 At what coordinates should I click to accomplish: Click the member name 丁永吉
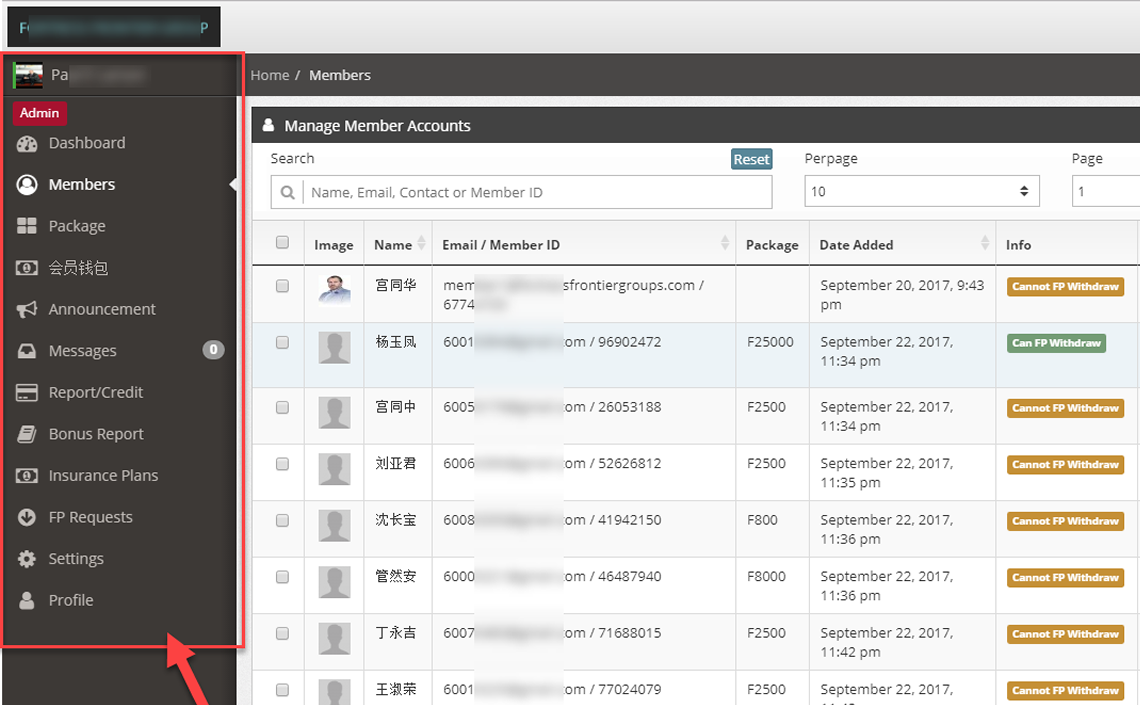(396, 633)
